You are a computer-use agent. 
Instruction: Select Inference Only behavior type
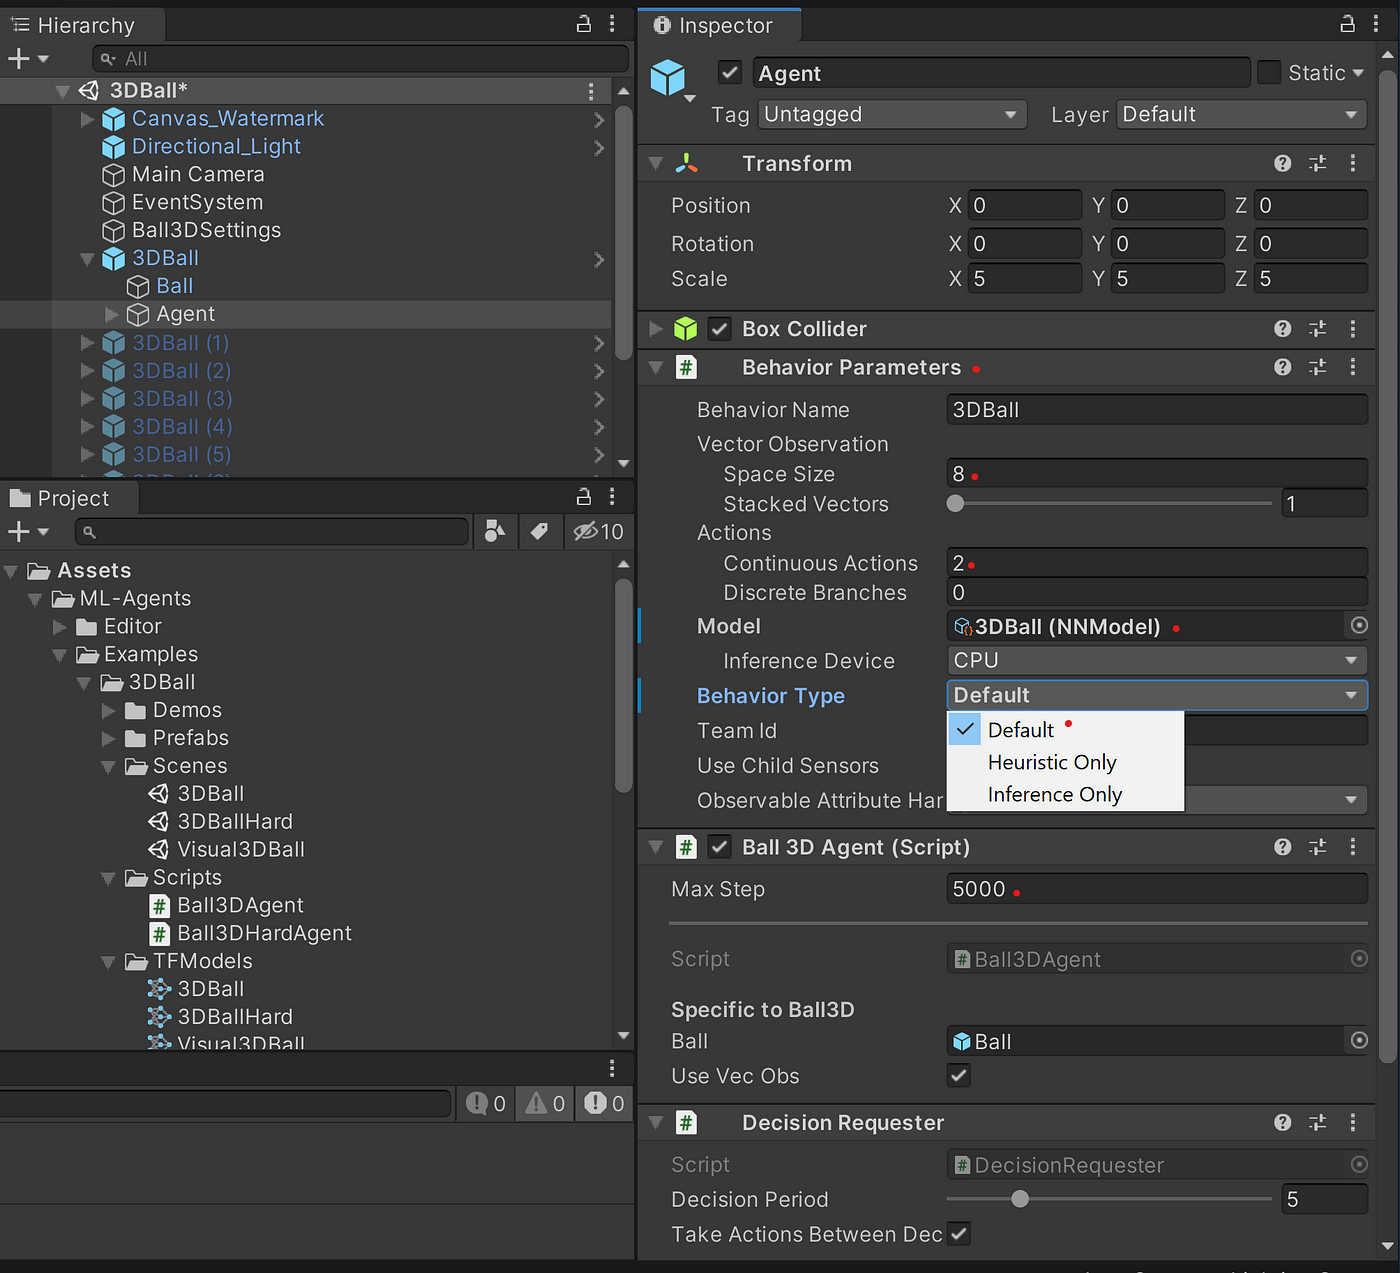(1065, 794)
